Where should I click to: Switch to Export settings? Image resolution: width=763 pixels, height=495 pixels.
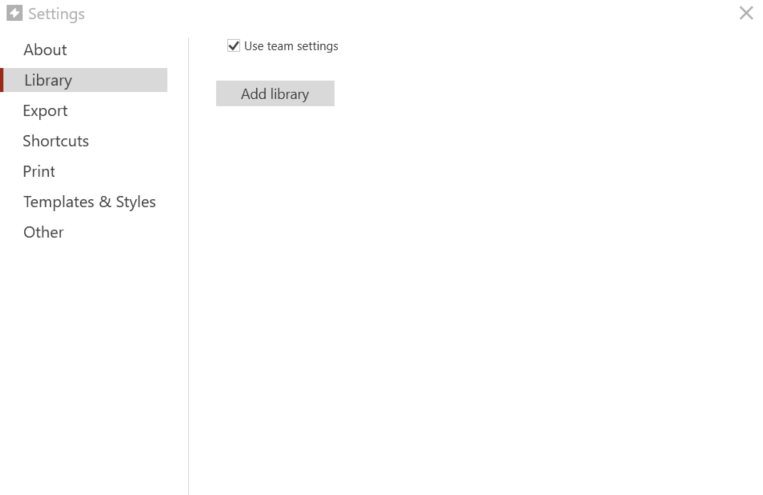(x=45, y=111)
